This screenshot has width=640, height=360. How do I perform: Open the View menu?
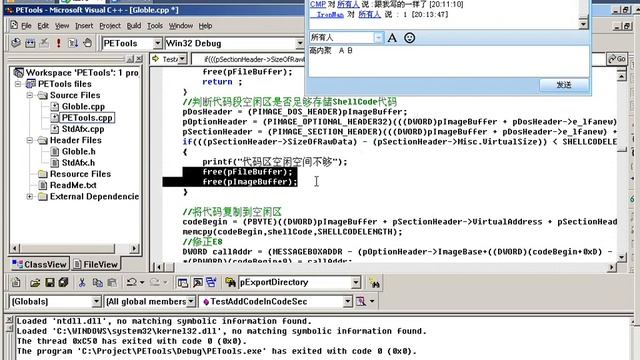tap(62, 26)
